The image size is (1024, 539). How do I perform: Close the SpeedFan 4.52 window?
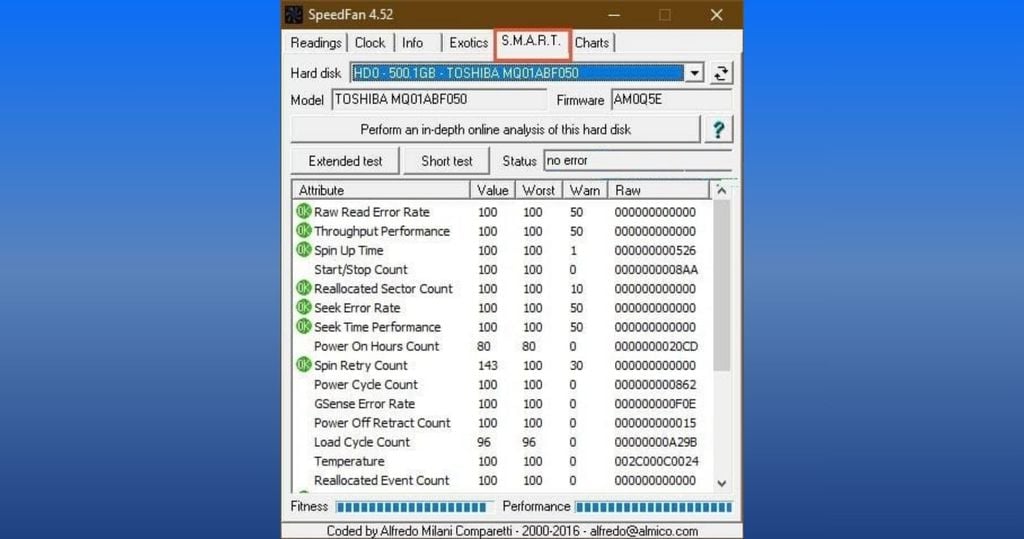(x=716, y=14)
